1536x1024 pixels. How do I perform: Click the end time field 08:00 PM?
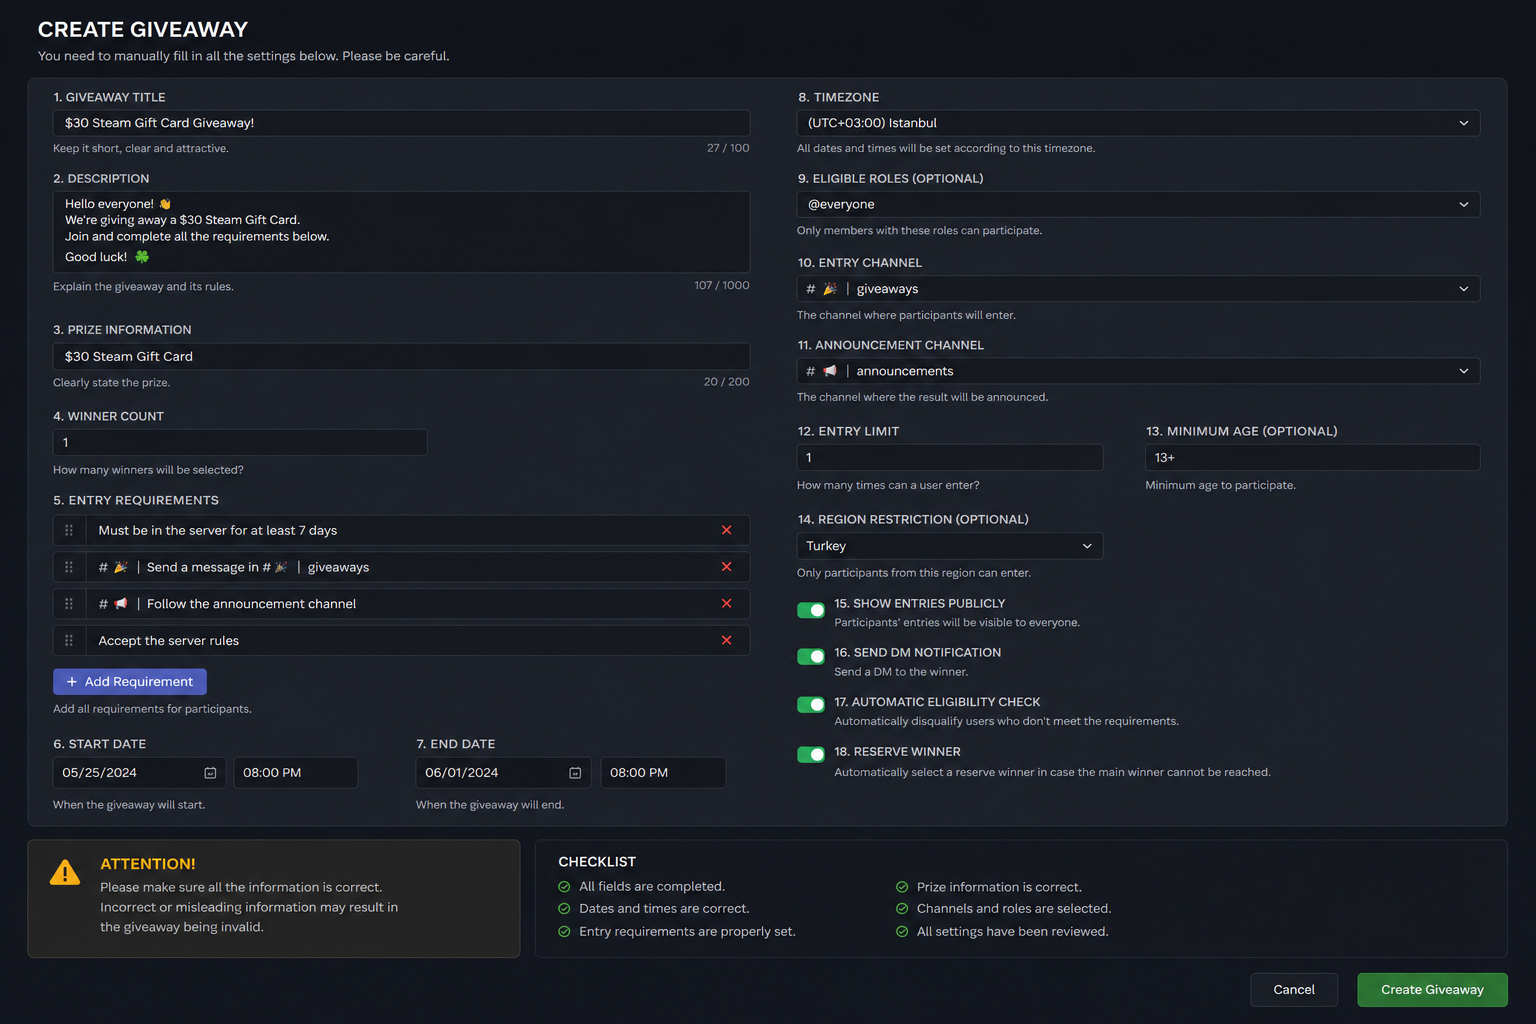[x=663, y=773]
